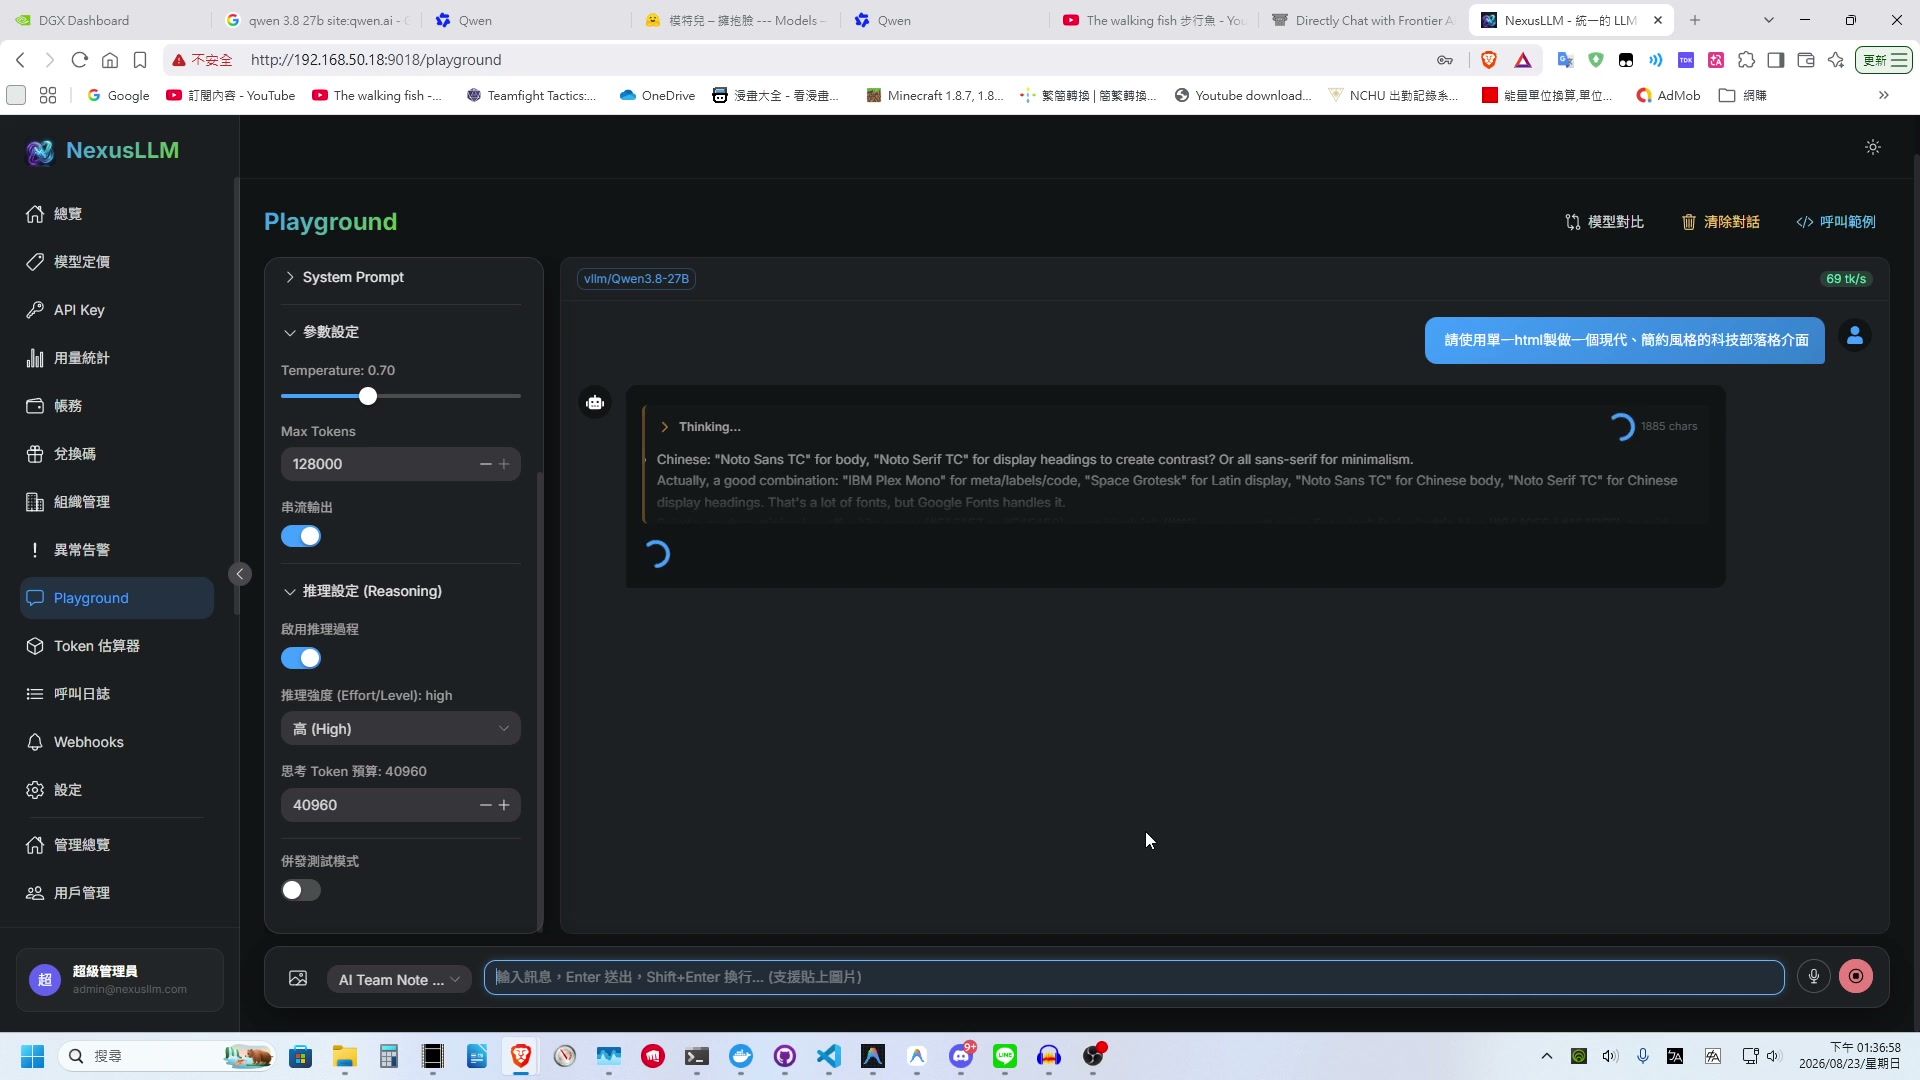
Task: Collapse the sidebar with arrow handle
Action: (x=240, y=574)
